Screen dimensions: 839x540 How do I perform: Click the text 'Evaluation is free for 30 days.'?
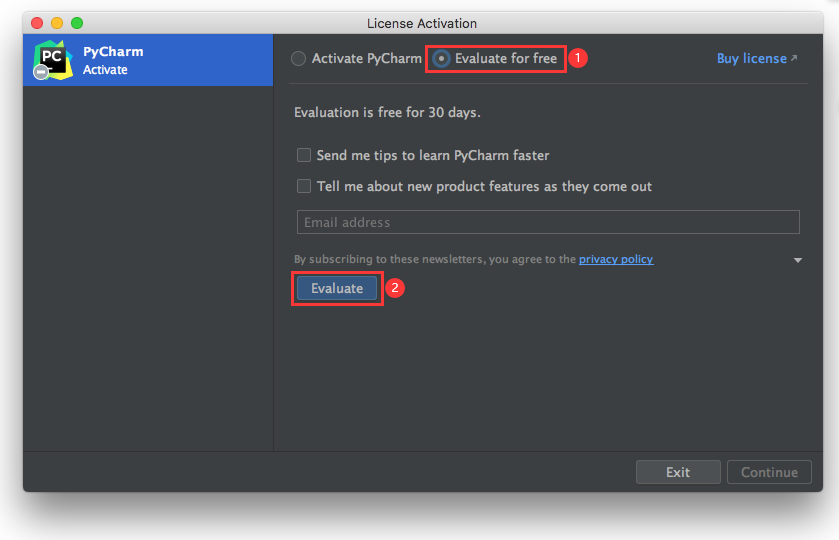387,112
